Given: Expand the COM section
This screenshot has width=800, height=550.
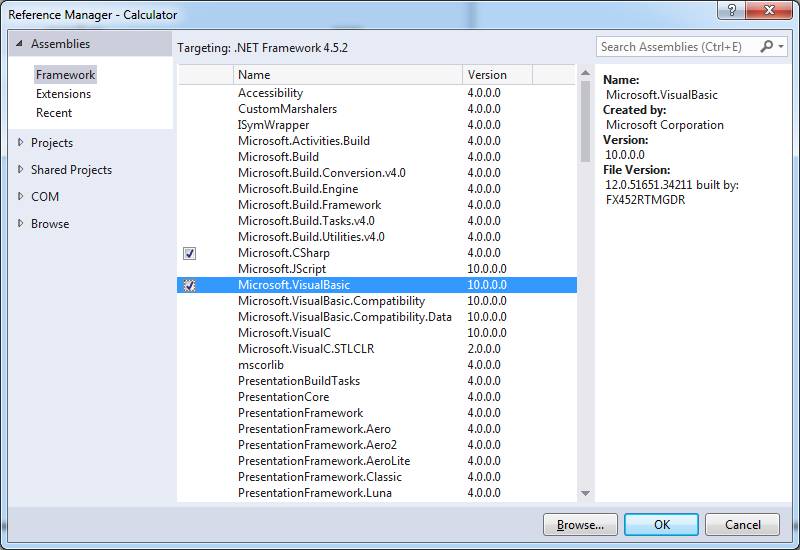Looking at the screenshot, I should [20, 197].
